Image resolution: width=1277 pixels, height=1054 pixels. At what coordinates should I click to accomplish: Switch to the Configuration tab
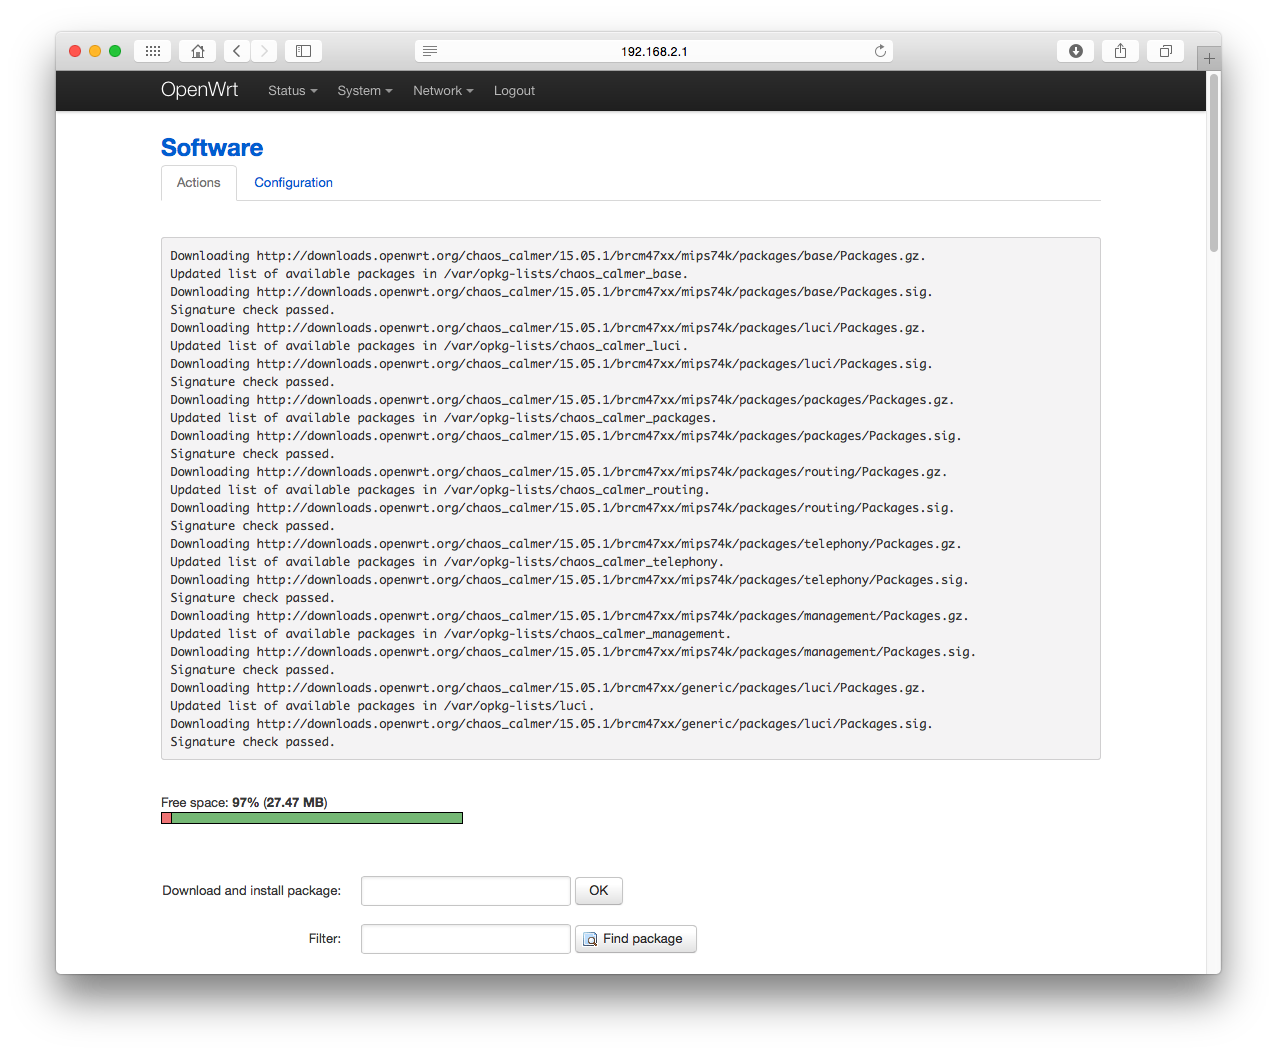pos(293,183)
